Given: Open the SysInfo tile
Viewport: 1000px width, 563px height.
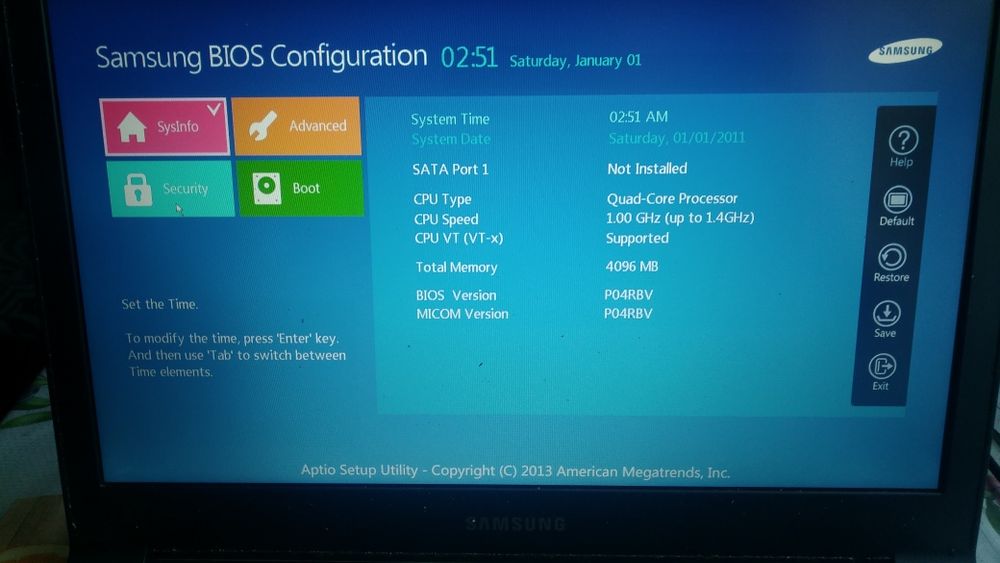Looking at the screenshot, I should coord(165,126).
